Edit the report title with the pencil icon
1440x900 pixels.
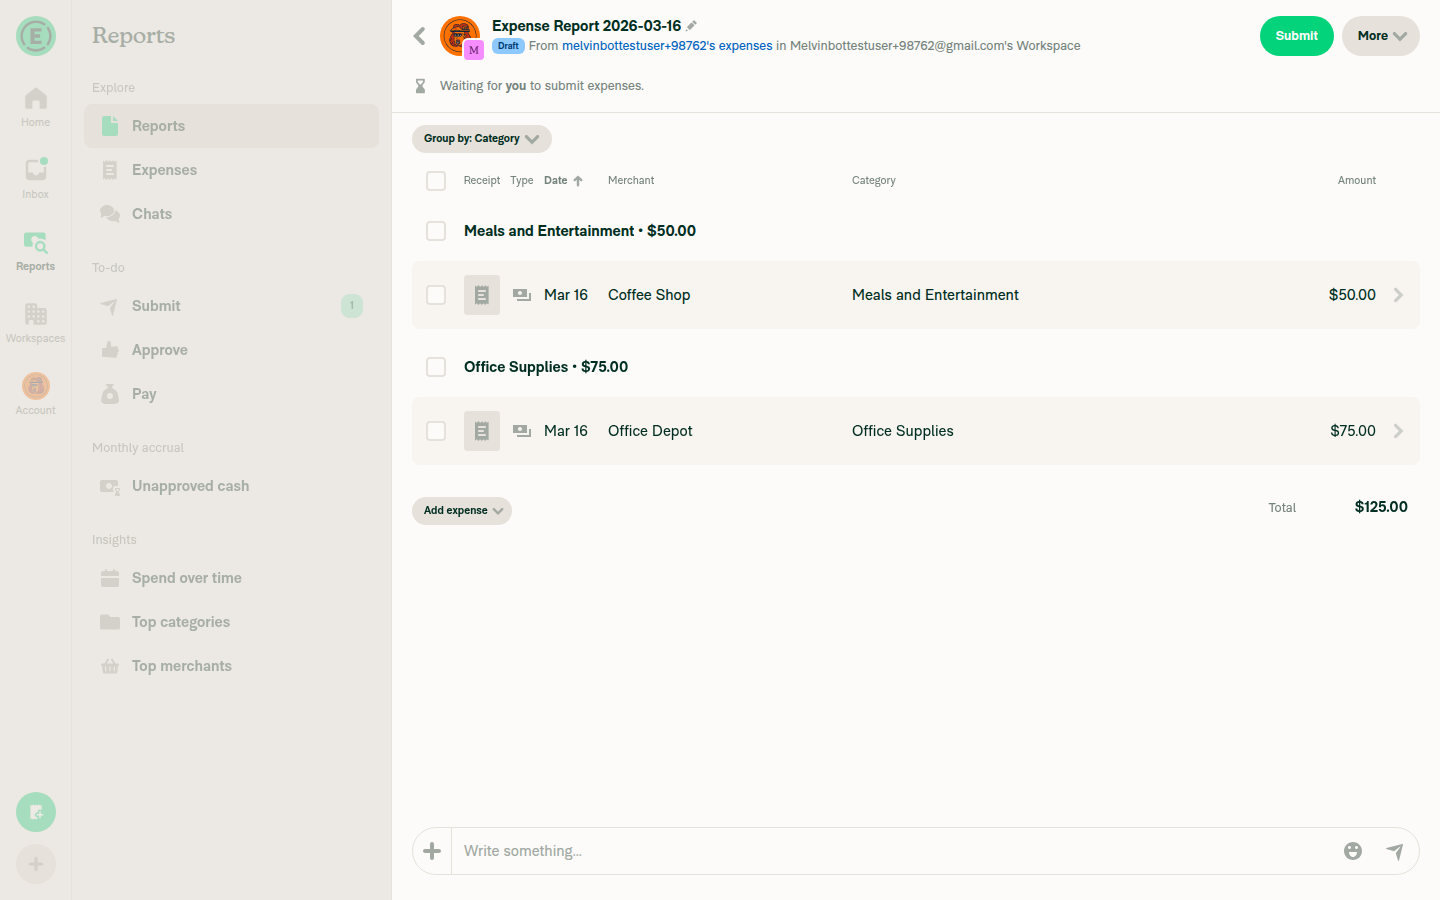coord(692,25)
